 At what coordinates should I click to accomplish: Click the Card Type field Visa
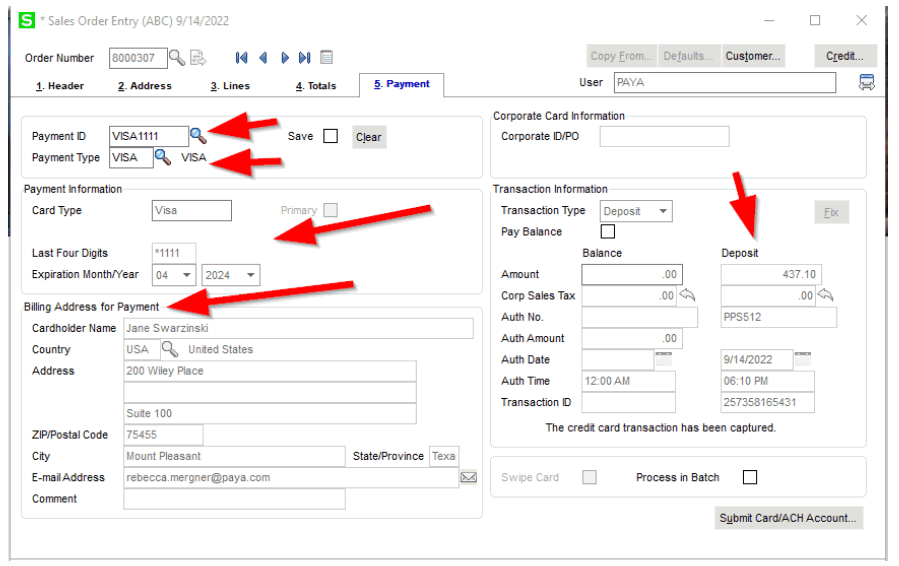191,210
